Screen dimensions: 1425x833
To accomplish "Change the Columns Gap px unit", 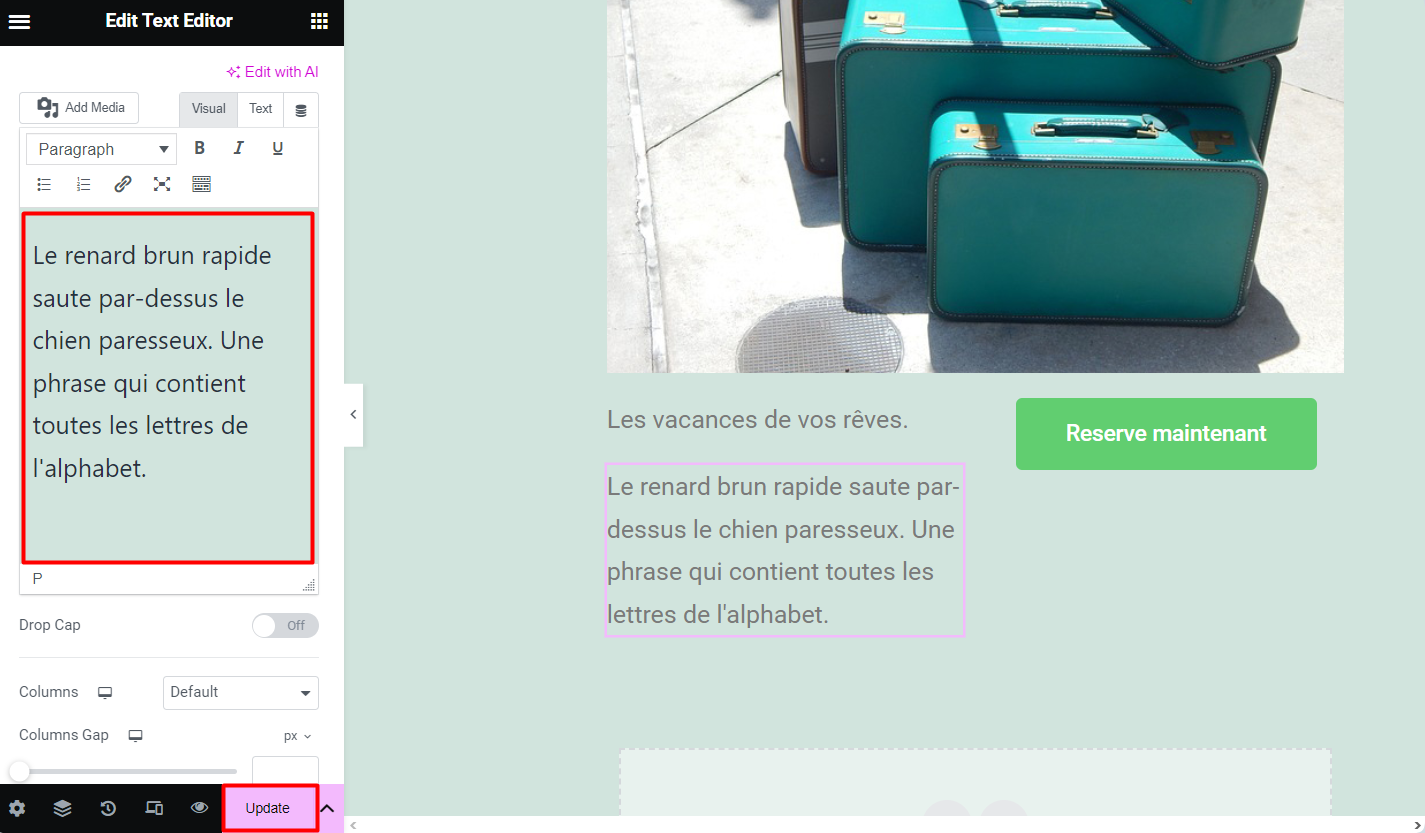I will [x=298, y=736].
